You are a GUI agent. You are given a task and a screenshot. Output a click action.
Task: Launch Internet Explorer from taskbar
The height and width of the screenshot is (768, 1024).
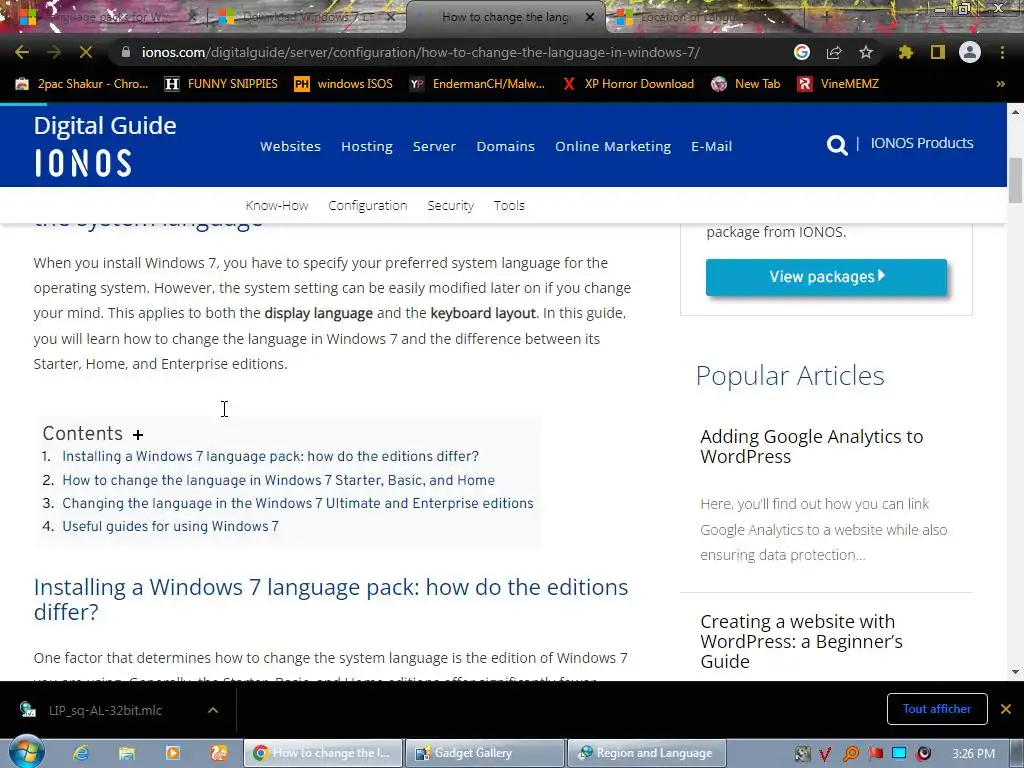pos(80,753)
